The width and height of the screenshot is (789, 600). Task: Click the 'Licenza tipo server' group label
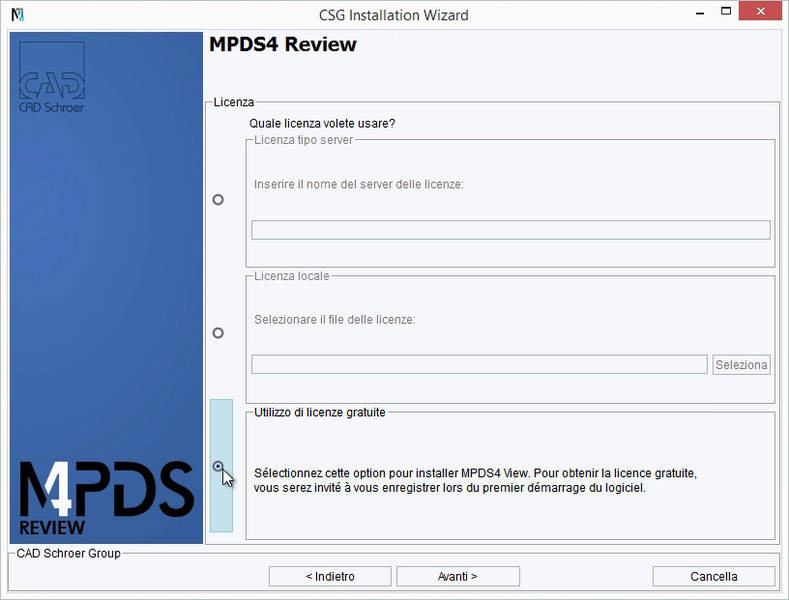(x=303, y=140)
